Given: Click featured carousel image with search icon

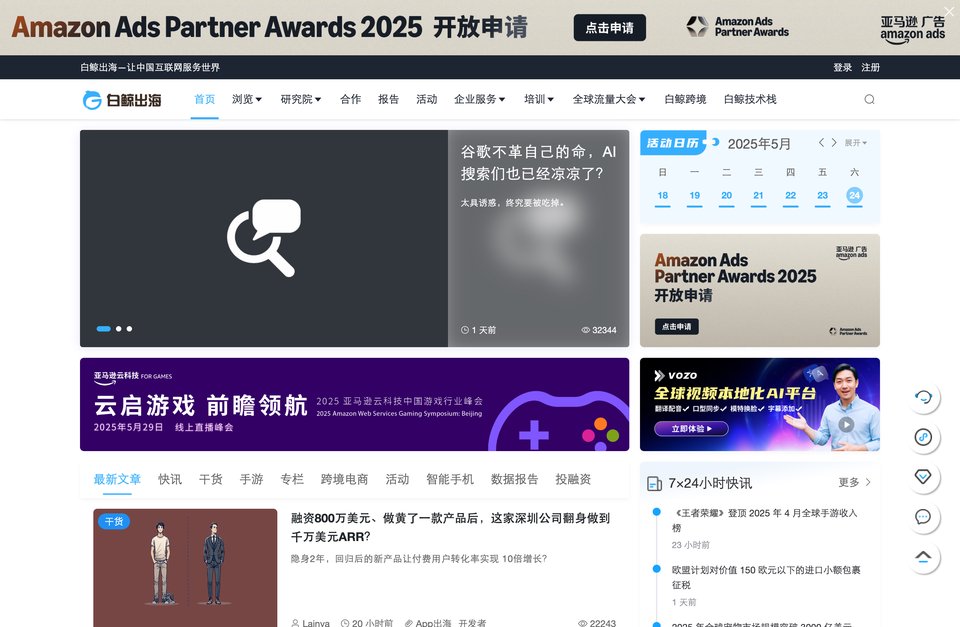Looking at the screenshot, I should [x=264, y=238].
